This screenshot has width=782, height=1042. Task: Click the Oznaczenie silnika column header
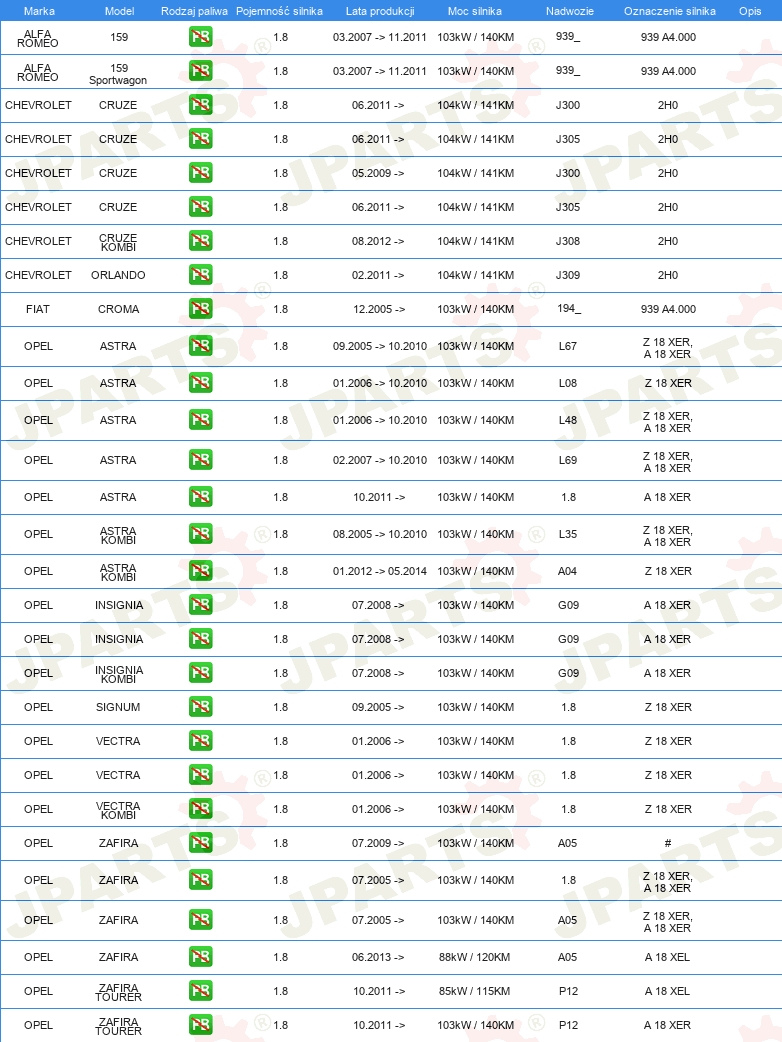pyautogui.click(x=670, y=11)
